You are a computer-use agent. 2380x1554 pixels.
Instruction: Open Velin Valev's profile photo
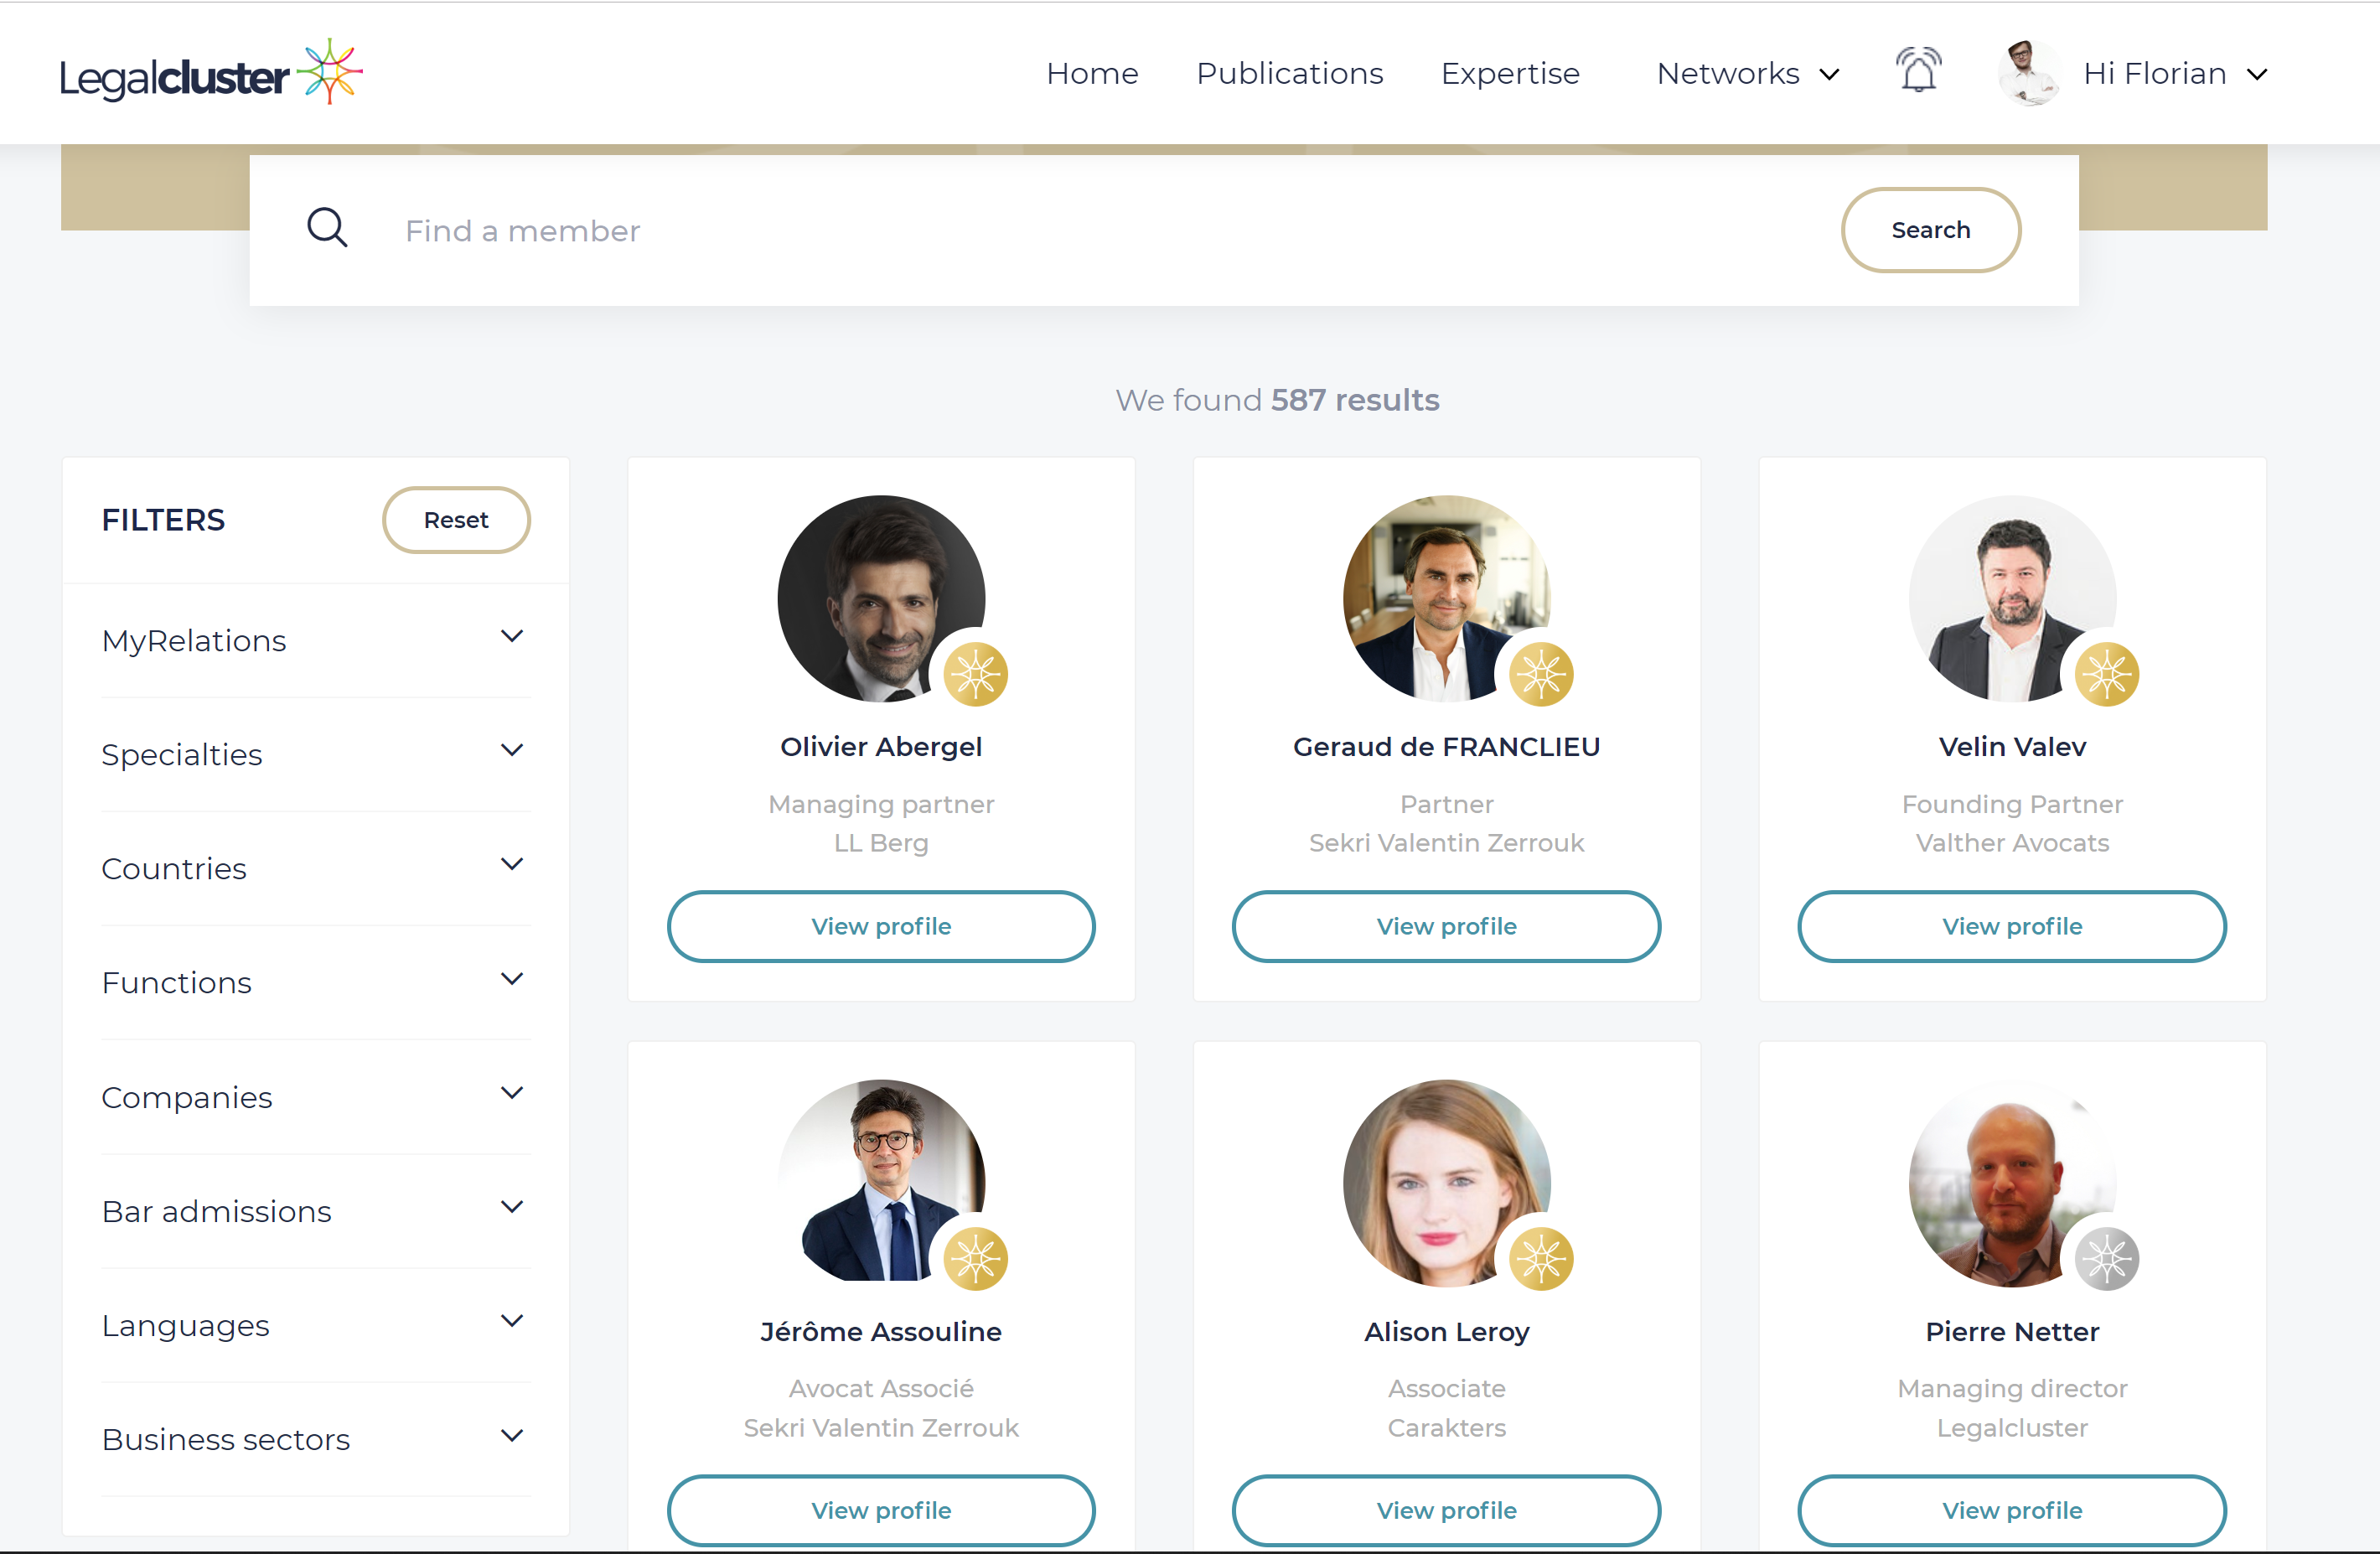click(2012, 599)
